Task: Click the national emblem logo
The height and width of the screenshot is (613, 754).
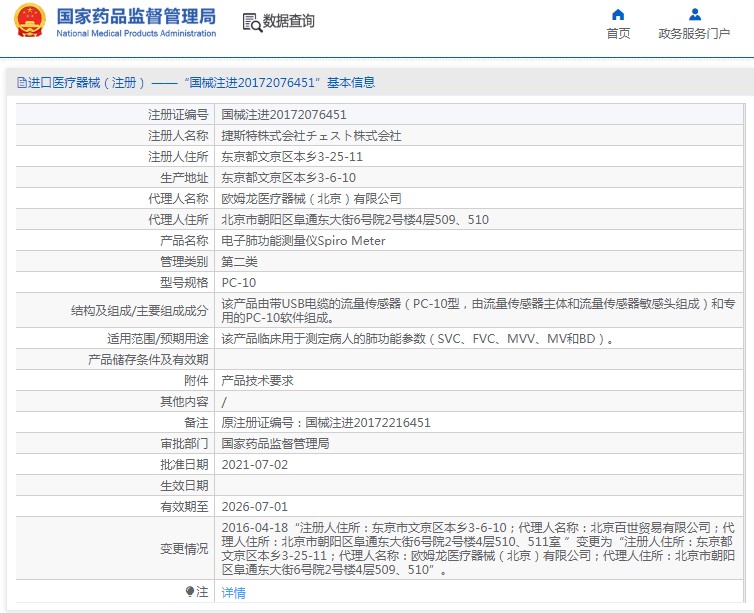Action: [x=29, y=22]
